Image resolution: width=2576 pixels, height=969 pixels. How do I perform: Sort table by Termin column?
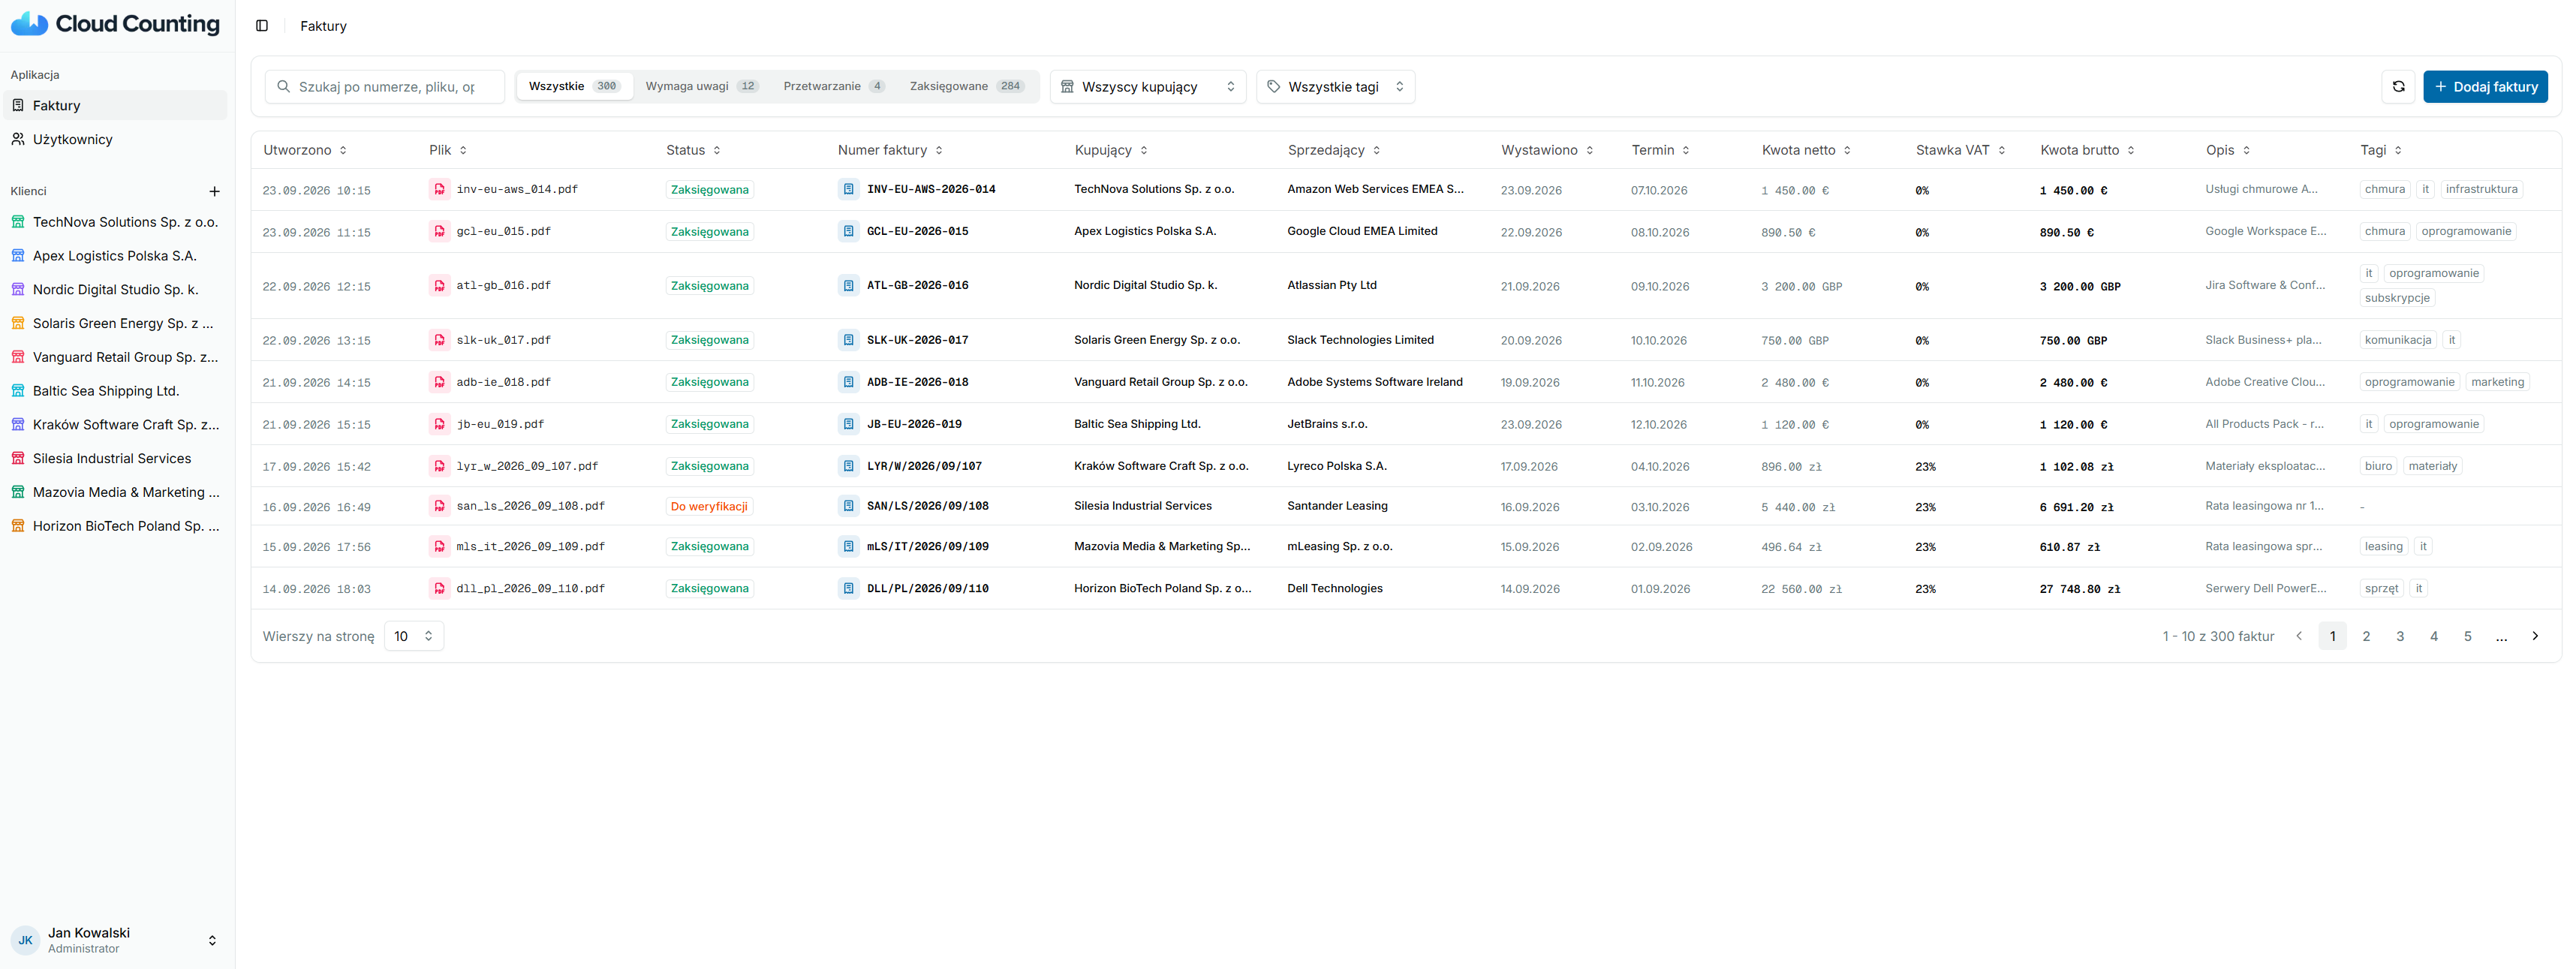(x=1660, y=150)
